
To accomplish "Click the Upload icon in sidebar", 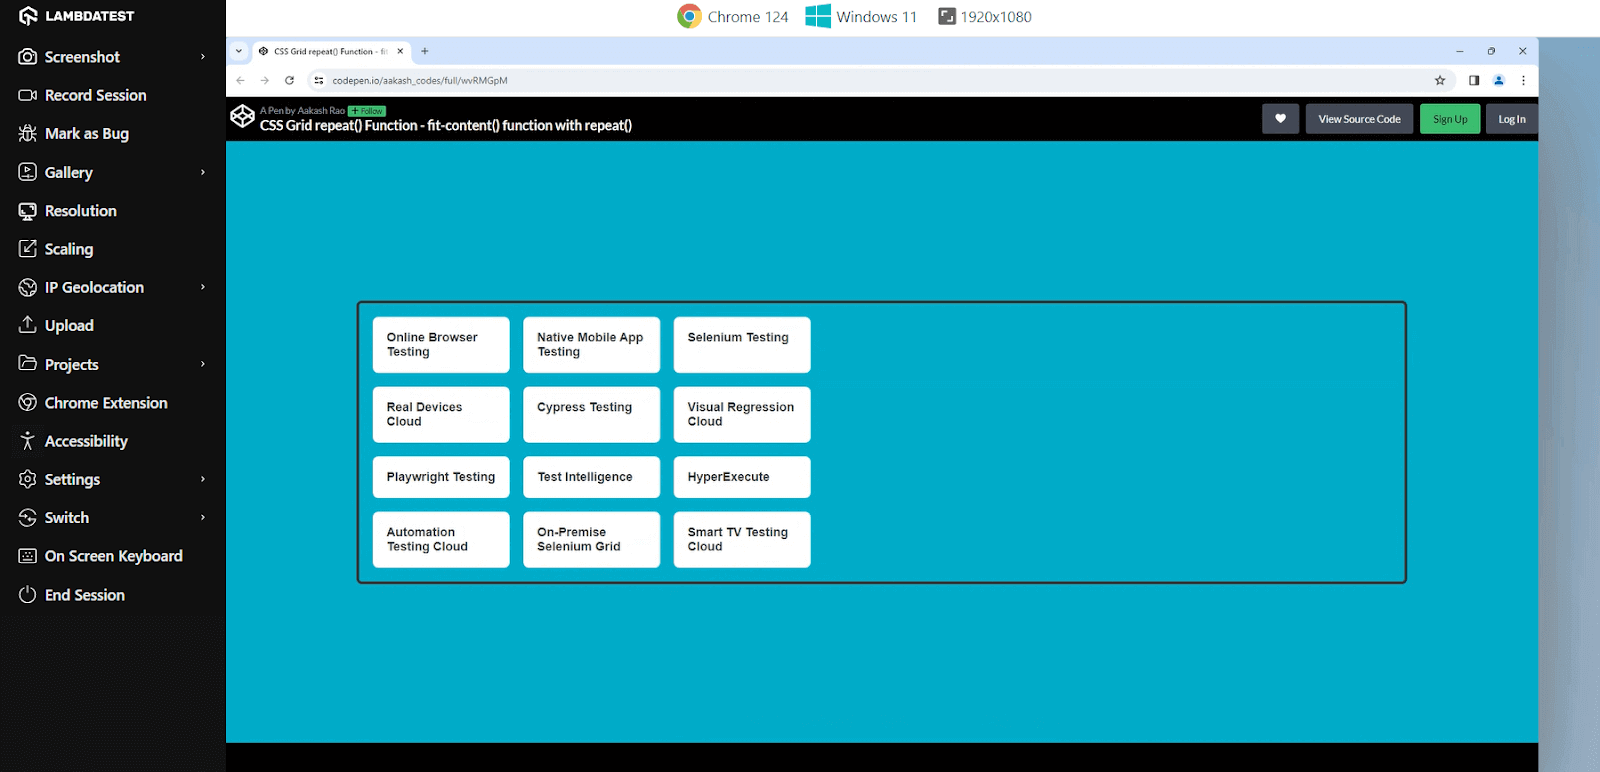I will (x=28, y=325).
